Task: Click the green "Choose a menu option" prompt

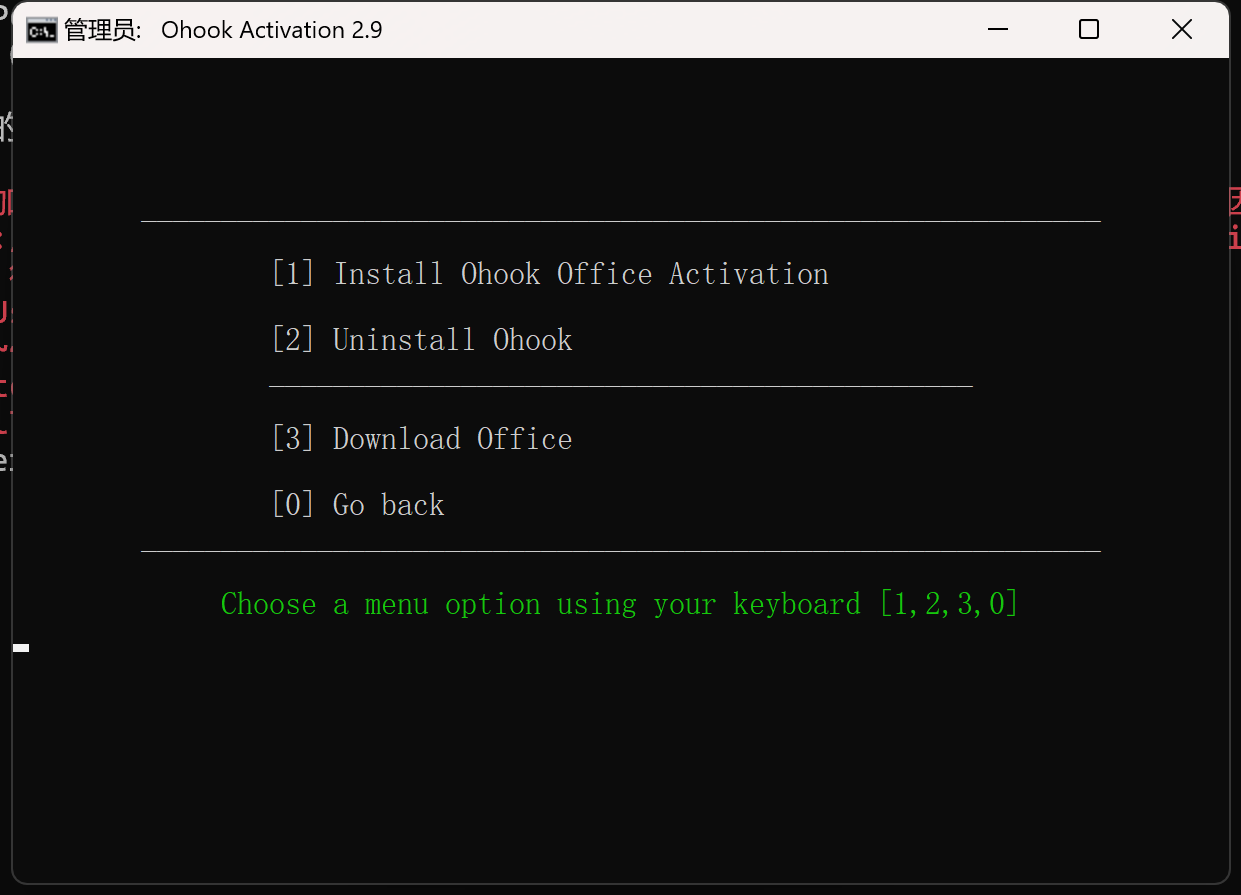Action: pyautogui.click(x=620, y=604)
